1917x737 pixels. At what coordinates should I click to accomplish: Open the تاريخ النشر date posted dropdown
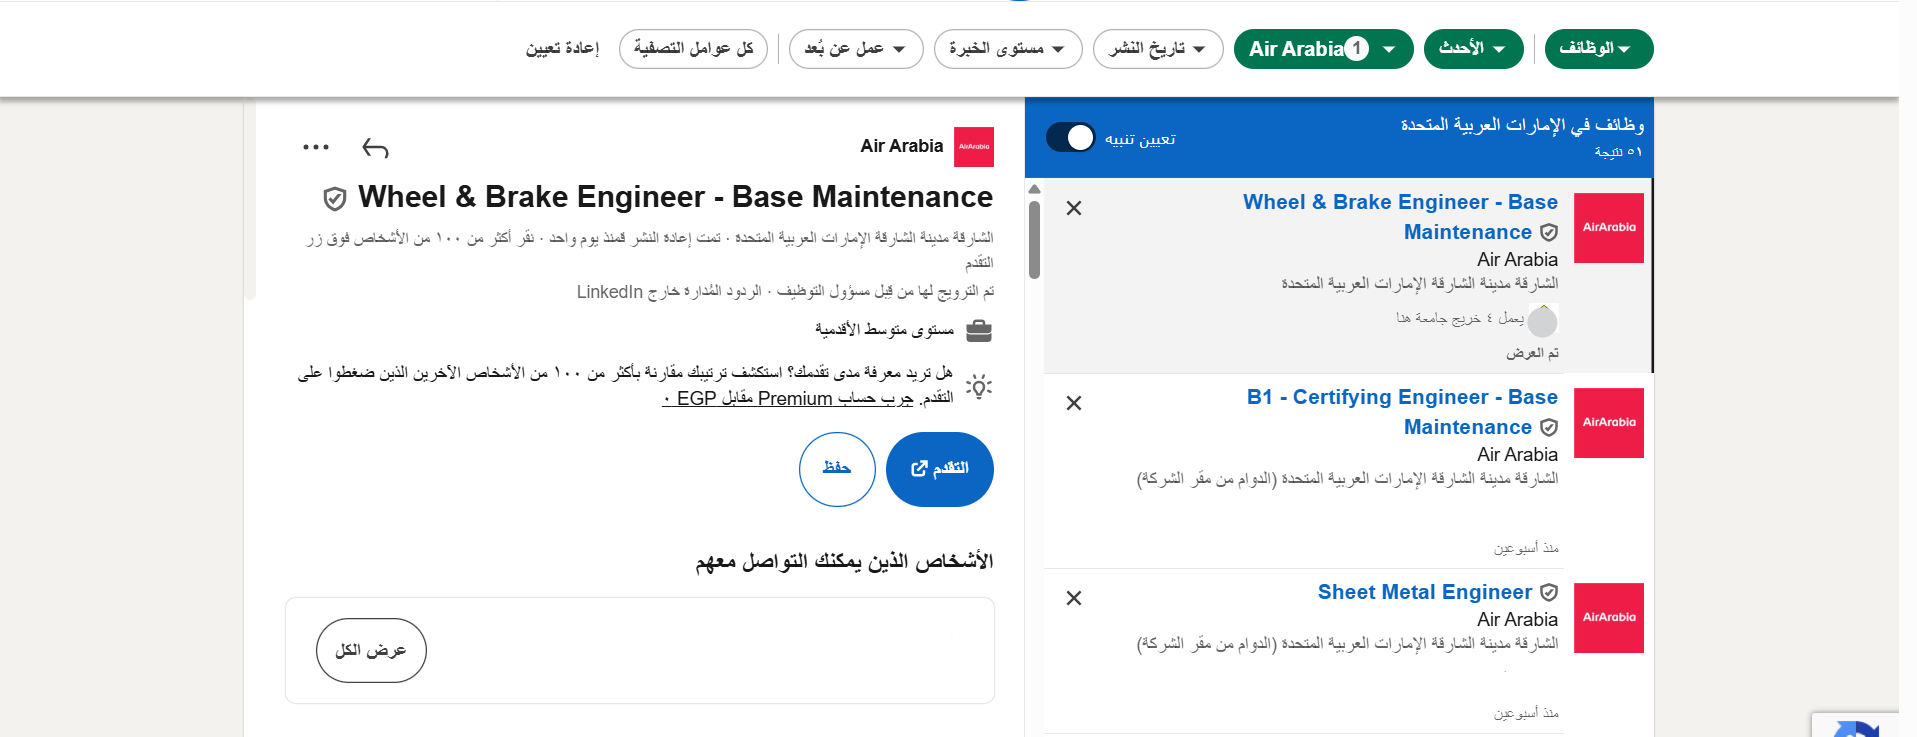click(1158, 49)
